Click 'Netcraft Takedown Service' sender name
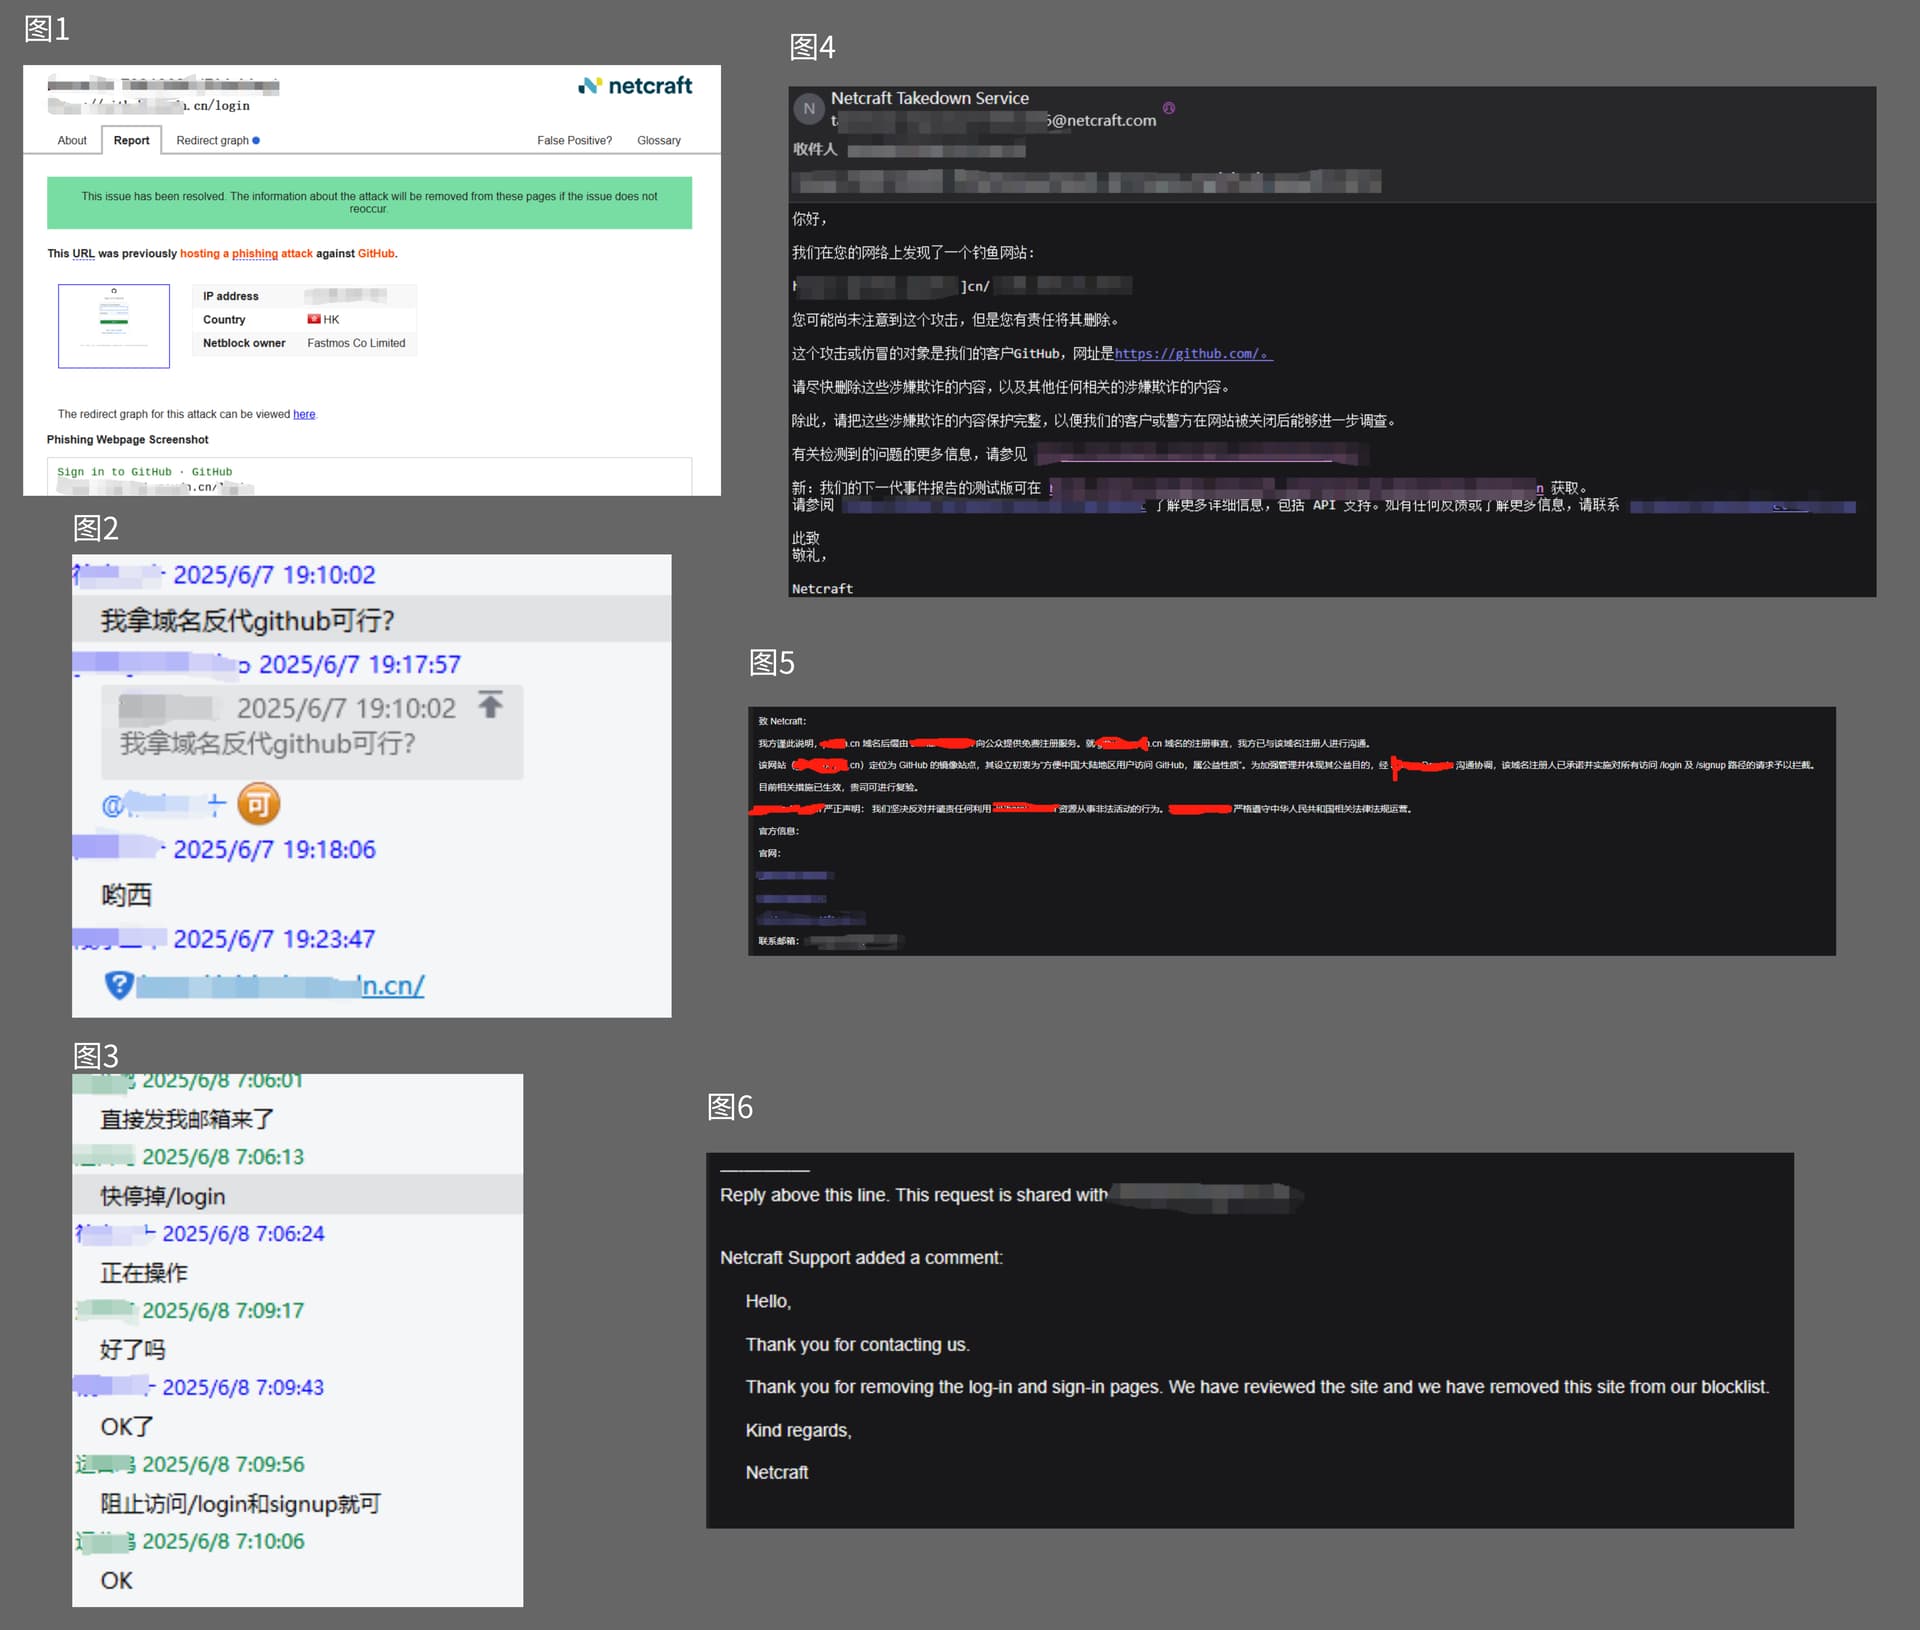1920x1630 pixels. (930, 98)
